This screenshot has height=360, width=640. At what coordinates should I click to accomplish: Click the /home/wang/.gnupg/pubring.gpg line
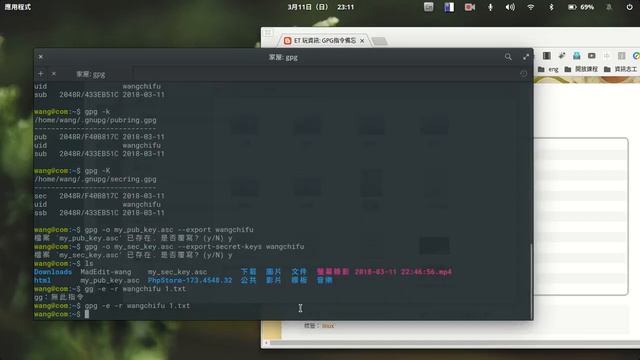tap(95, 120)
